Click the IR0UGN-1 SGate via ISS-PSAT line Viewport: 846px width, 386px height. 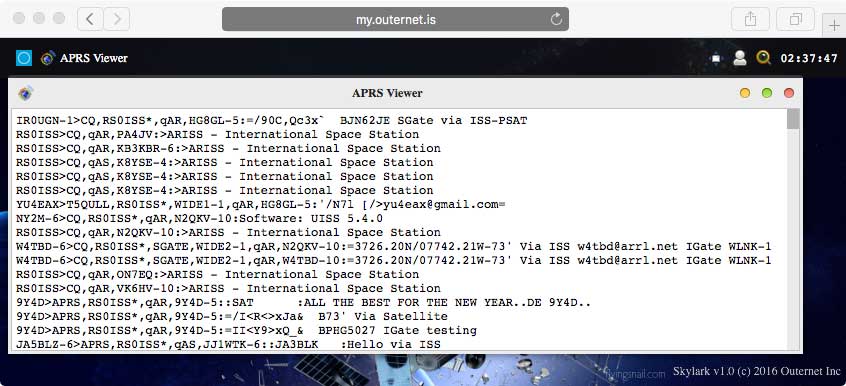pos(271,120)
